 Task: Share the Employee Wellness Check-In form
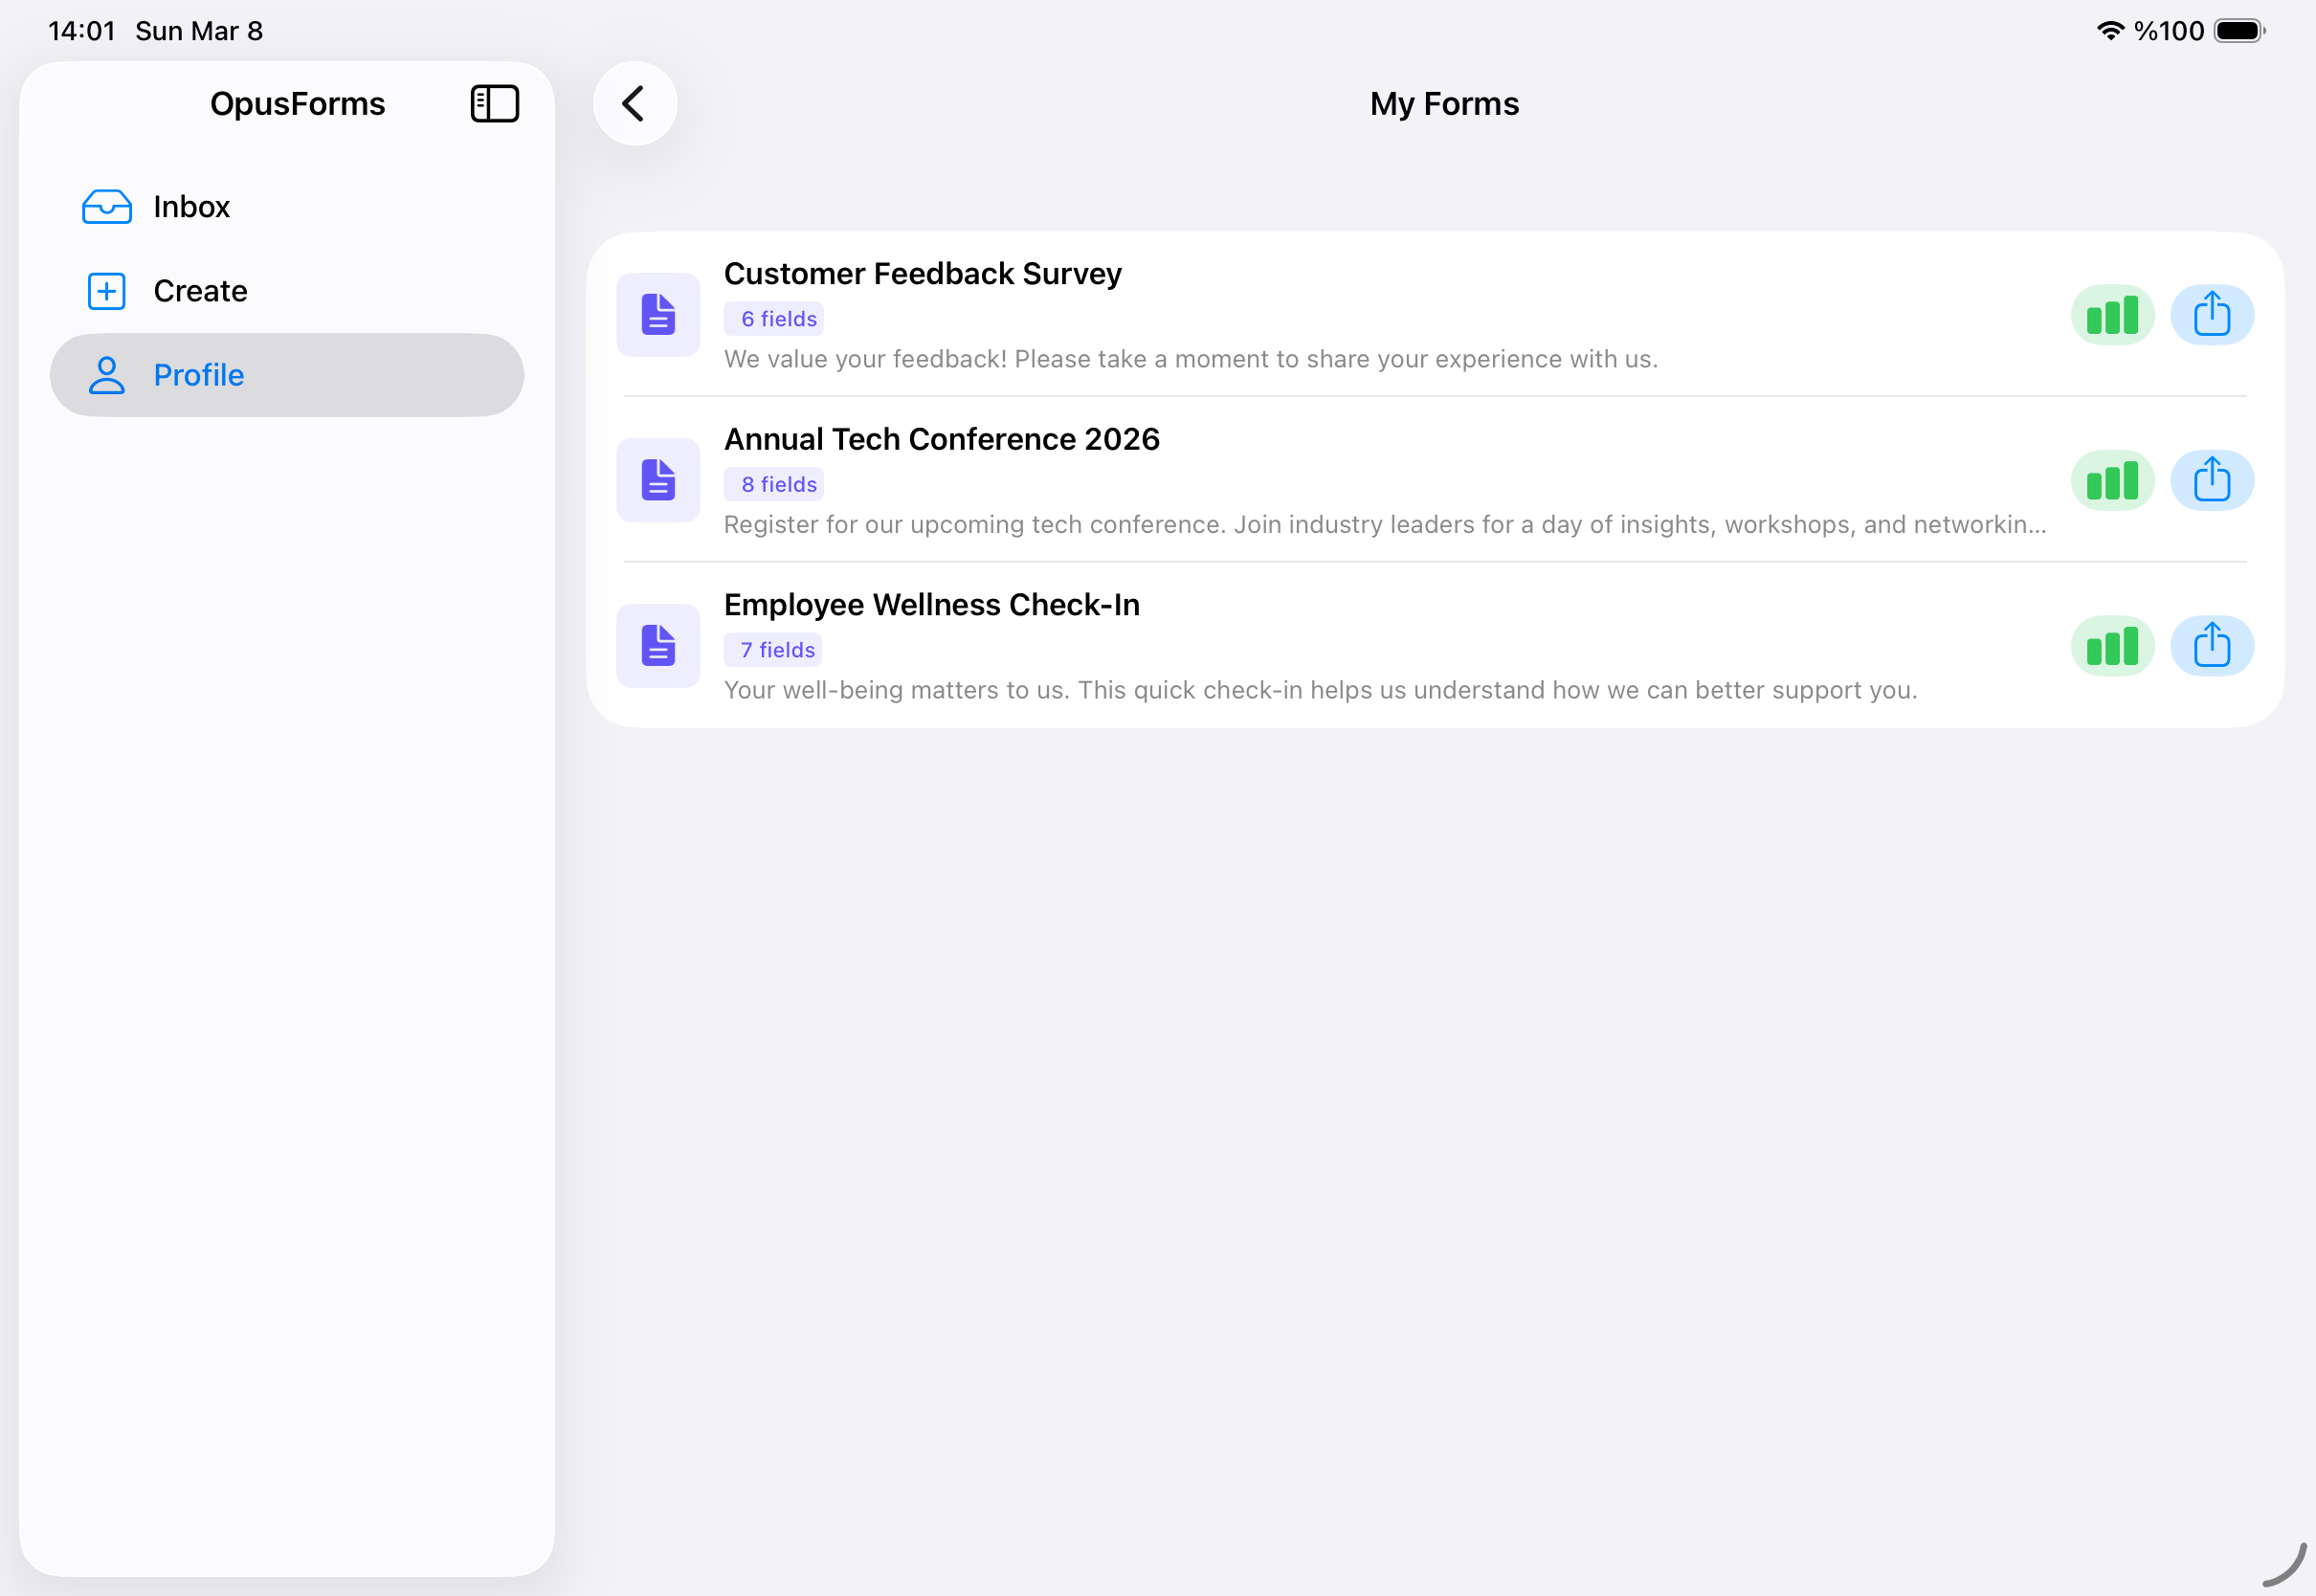2211,646
